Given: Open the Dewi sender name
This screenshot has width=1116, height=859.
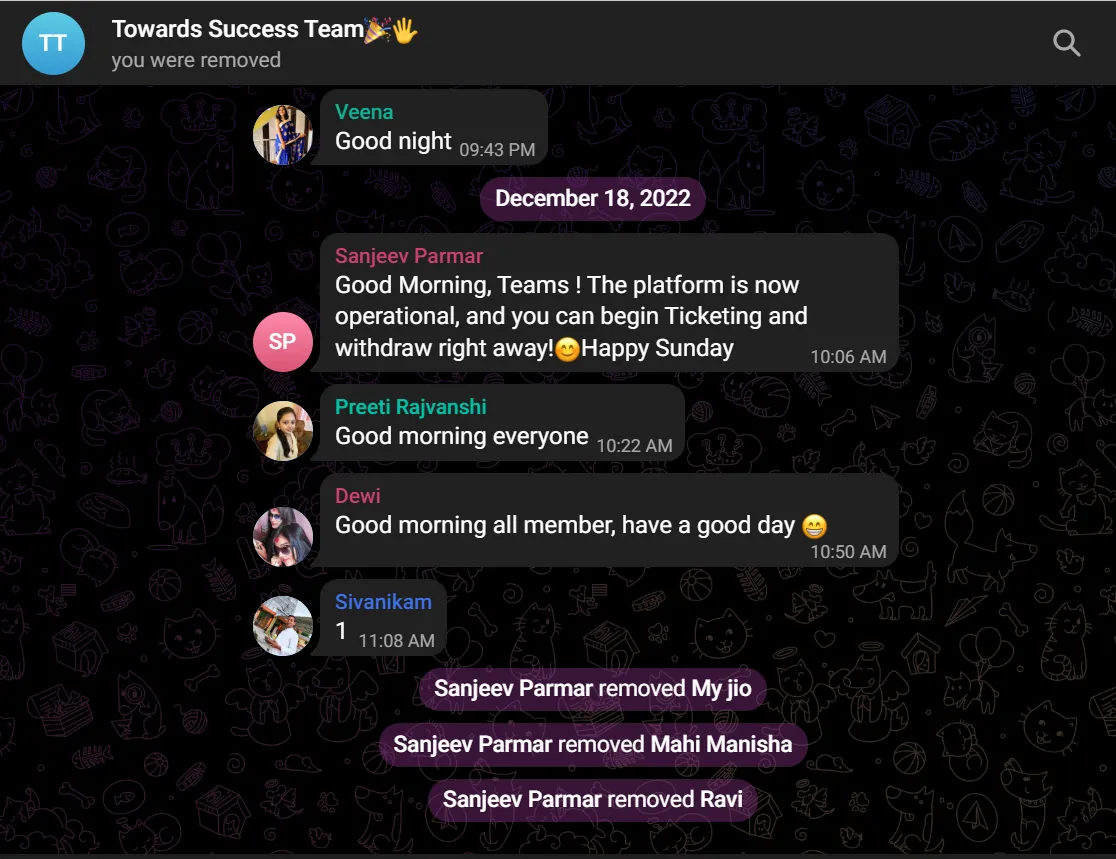Looking at the screenshot, I should 357,495.
